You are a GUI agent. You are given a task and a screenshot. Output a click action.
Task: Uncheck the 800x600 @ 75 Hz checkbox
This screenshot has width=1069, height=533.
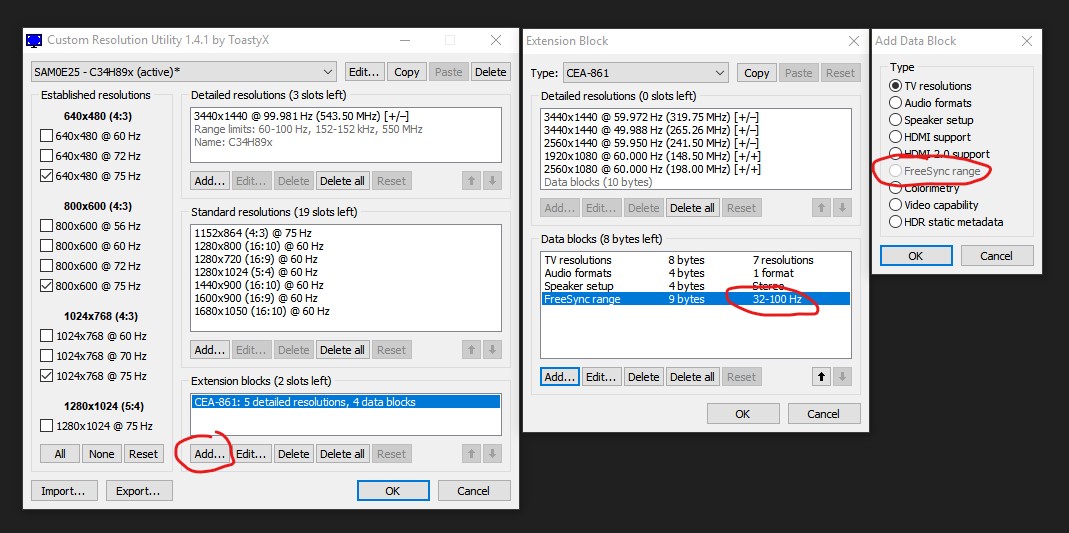[x=46, y=286]
